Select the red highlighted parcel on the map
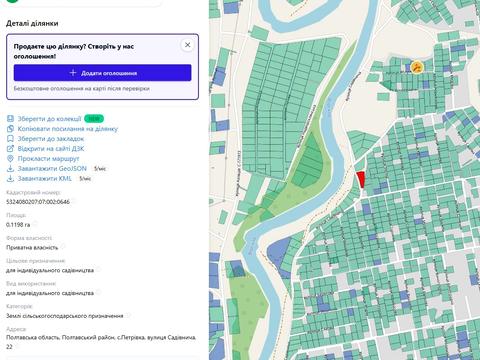 tap(361, 179)
